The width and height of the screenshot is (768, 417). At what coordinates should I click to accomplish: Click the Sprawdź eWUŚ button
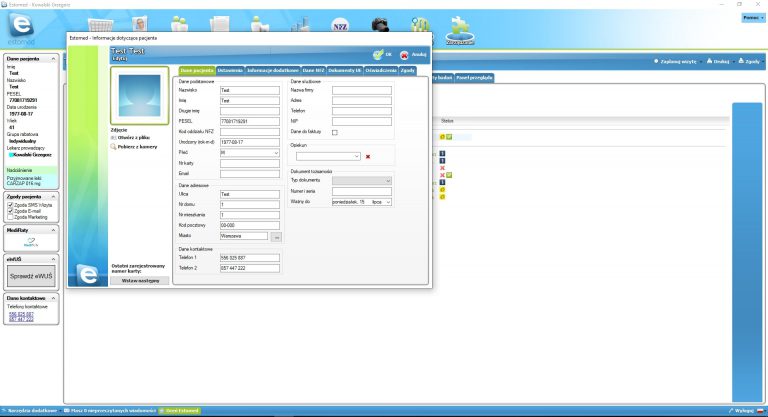point(31,275)
